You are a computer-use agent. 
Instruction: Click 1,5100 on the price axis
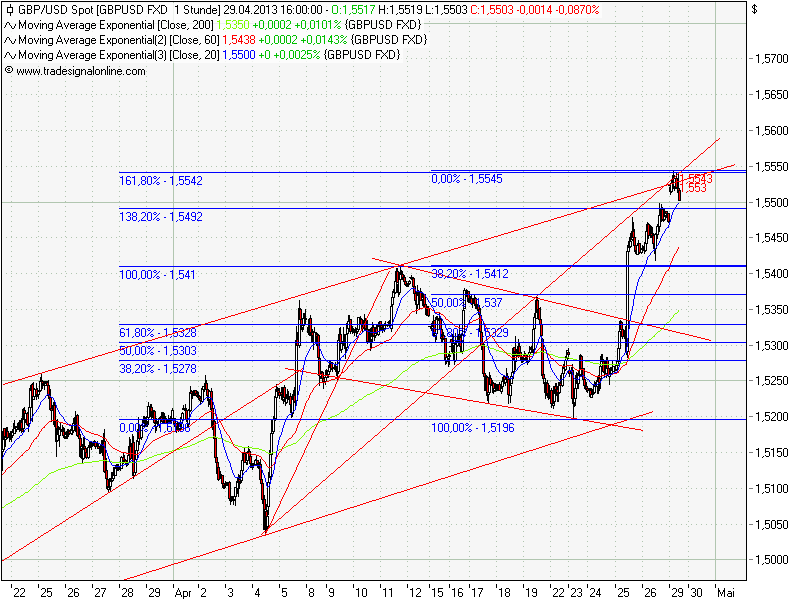pos(771,489)
